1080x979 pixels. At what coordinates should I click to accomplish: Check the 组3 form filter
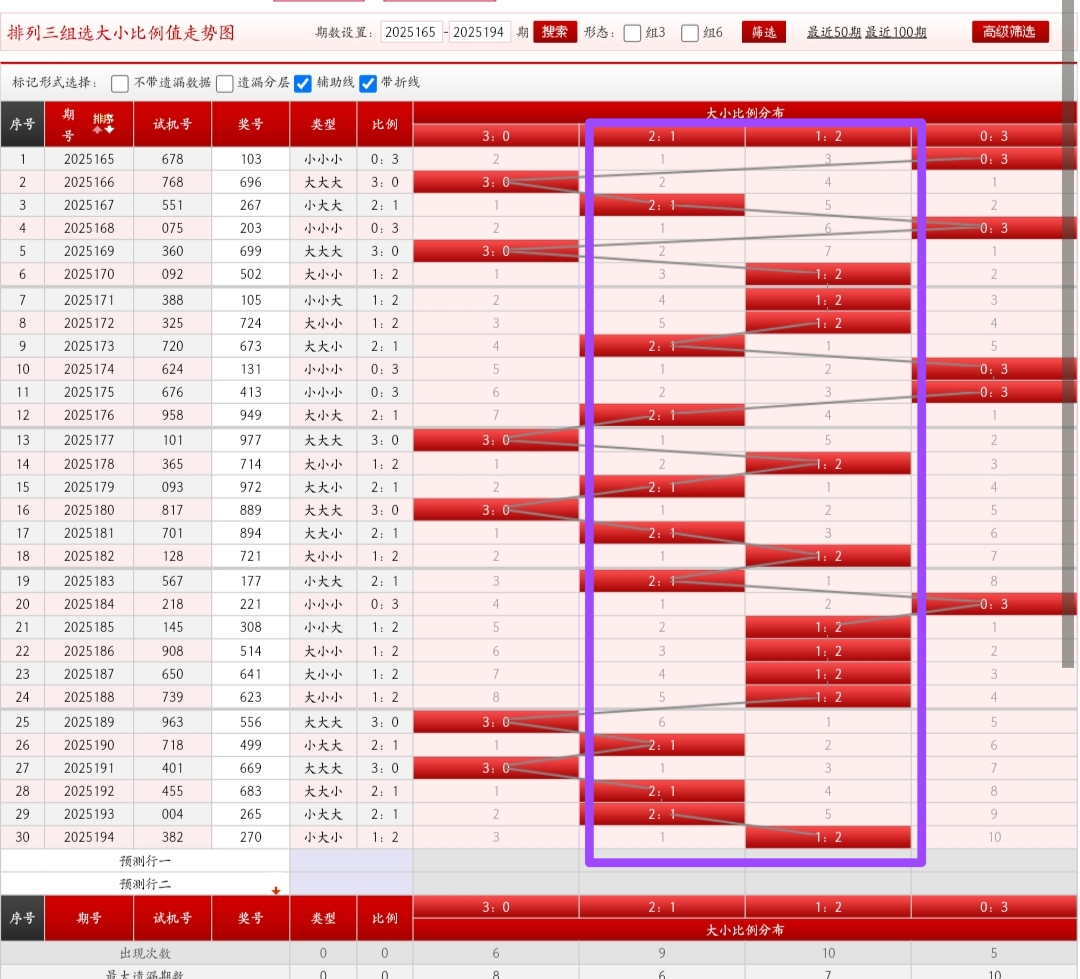click(632, 33)
